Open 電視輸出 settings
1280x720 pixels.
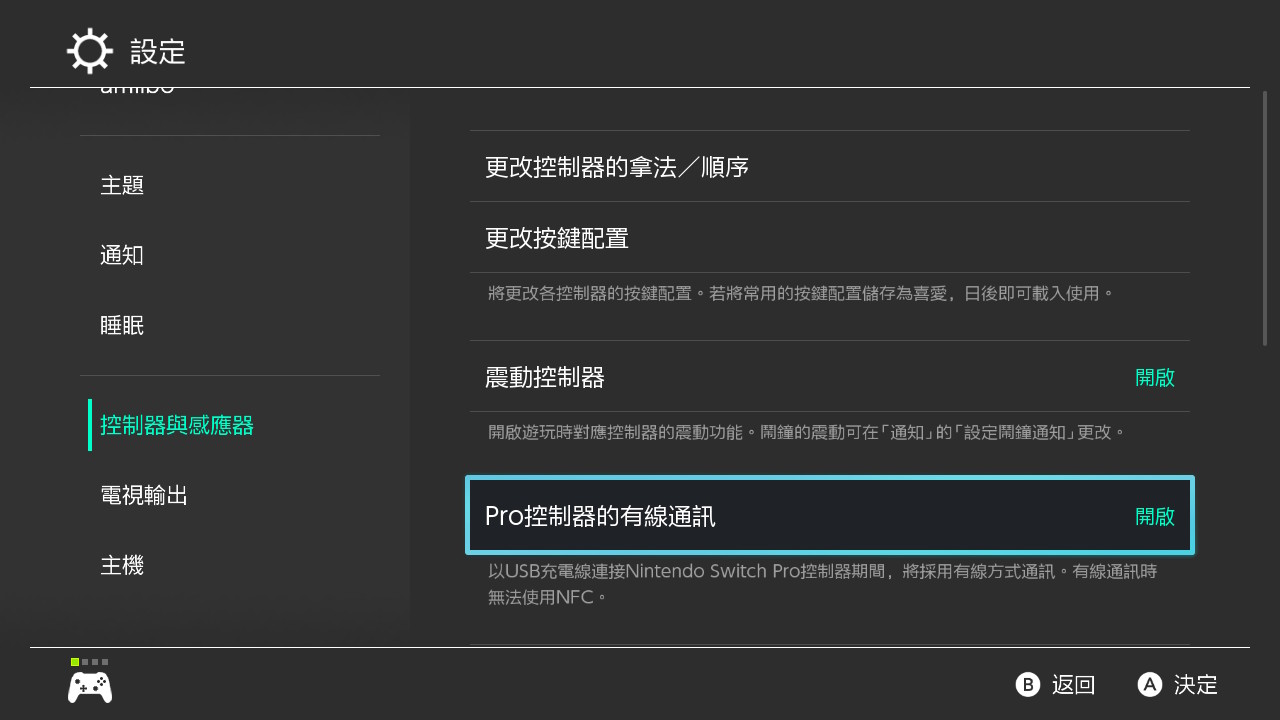145,496
